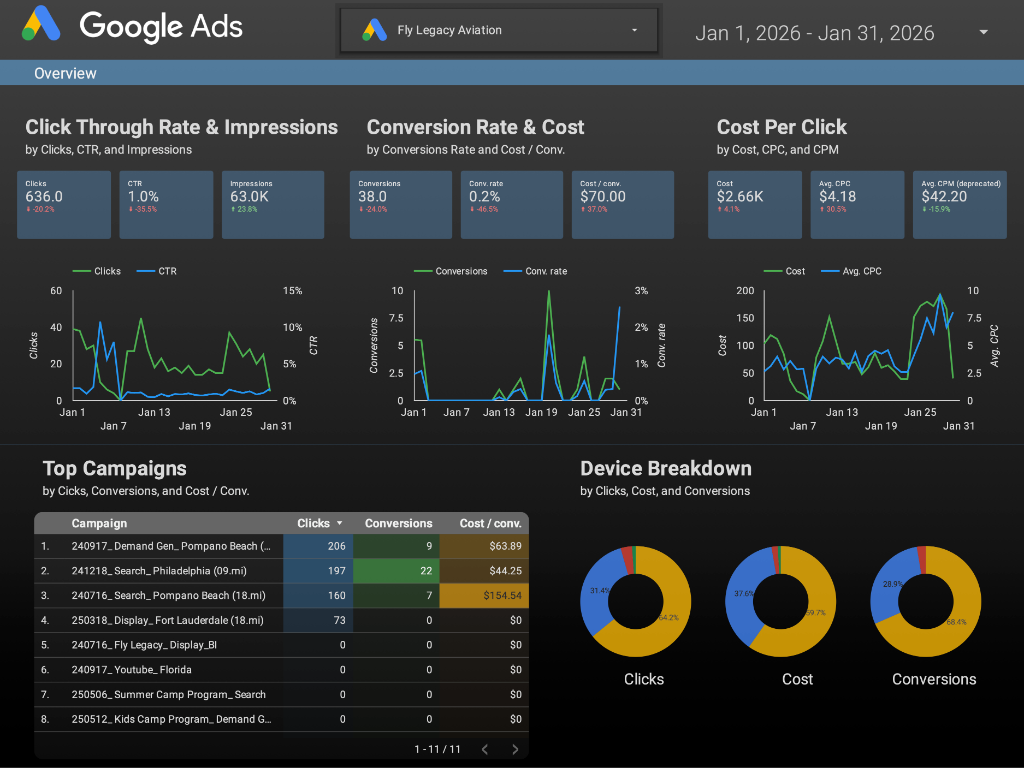Sort table by the Clicks column arrow
Screen dimensions: 1024x768
pyautogui.click(x=340, y=523)
